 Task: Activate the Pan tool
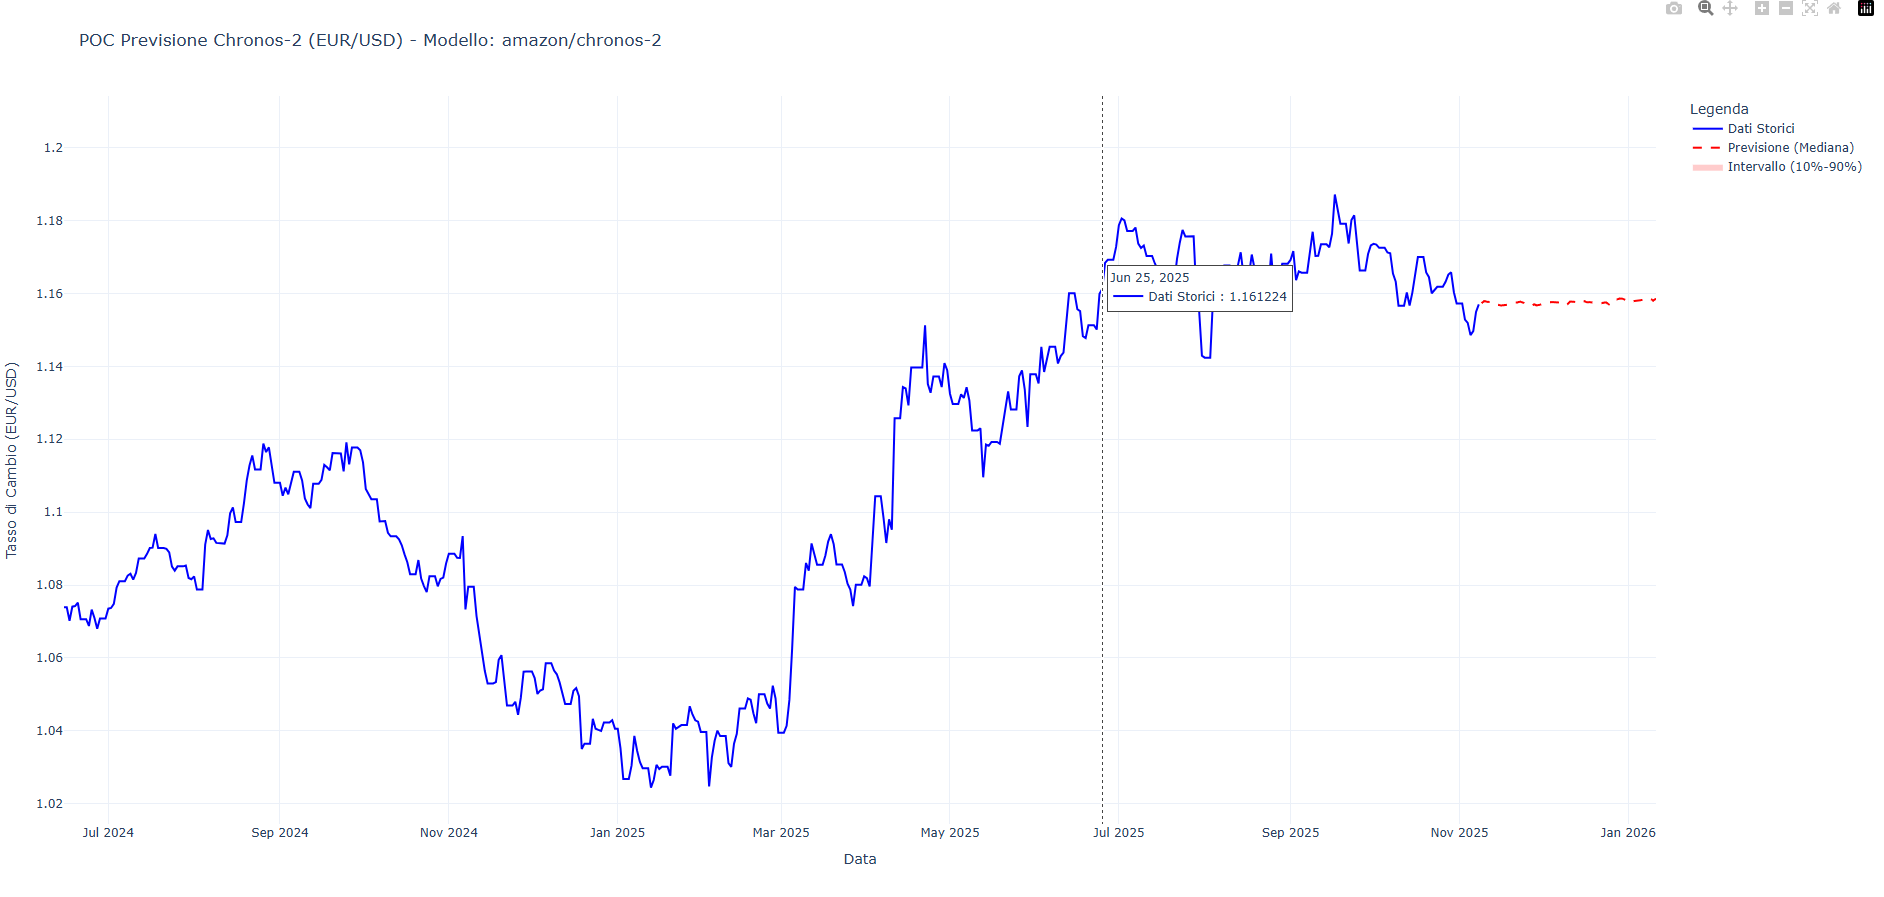(x=1730, y=9)
